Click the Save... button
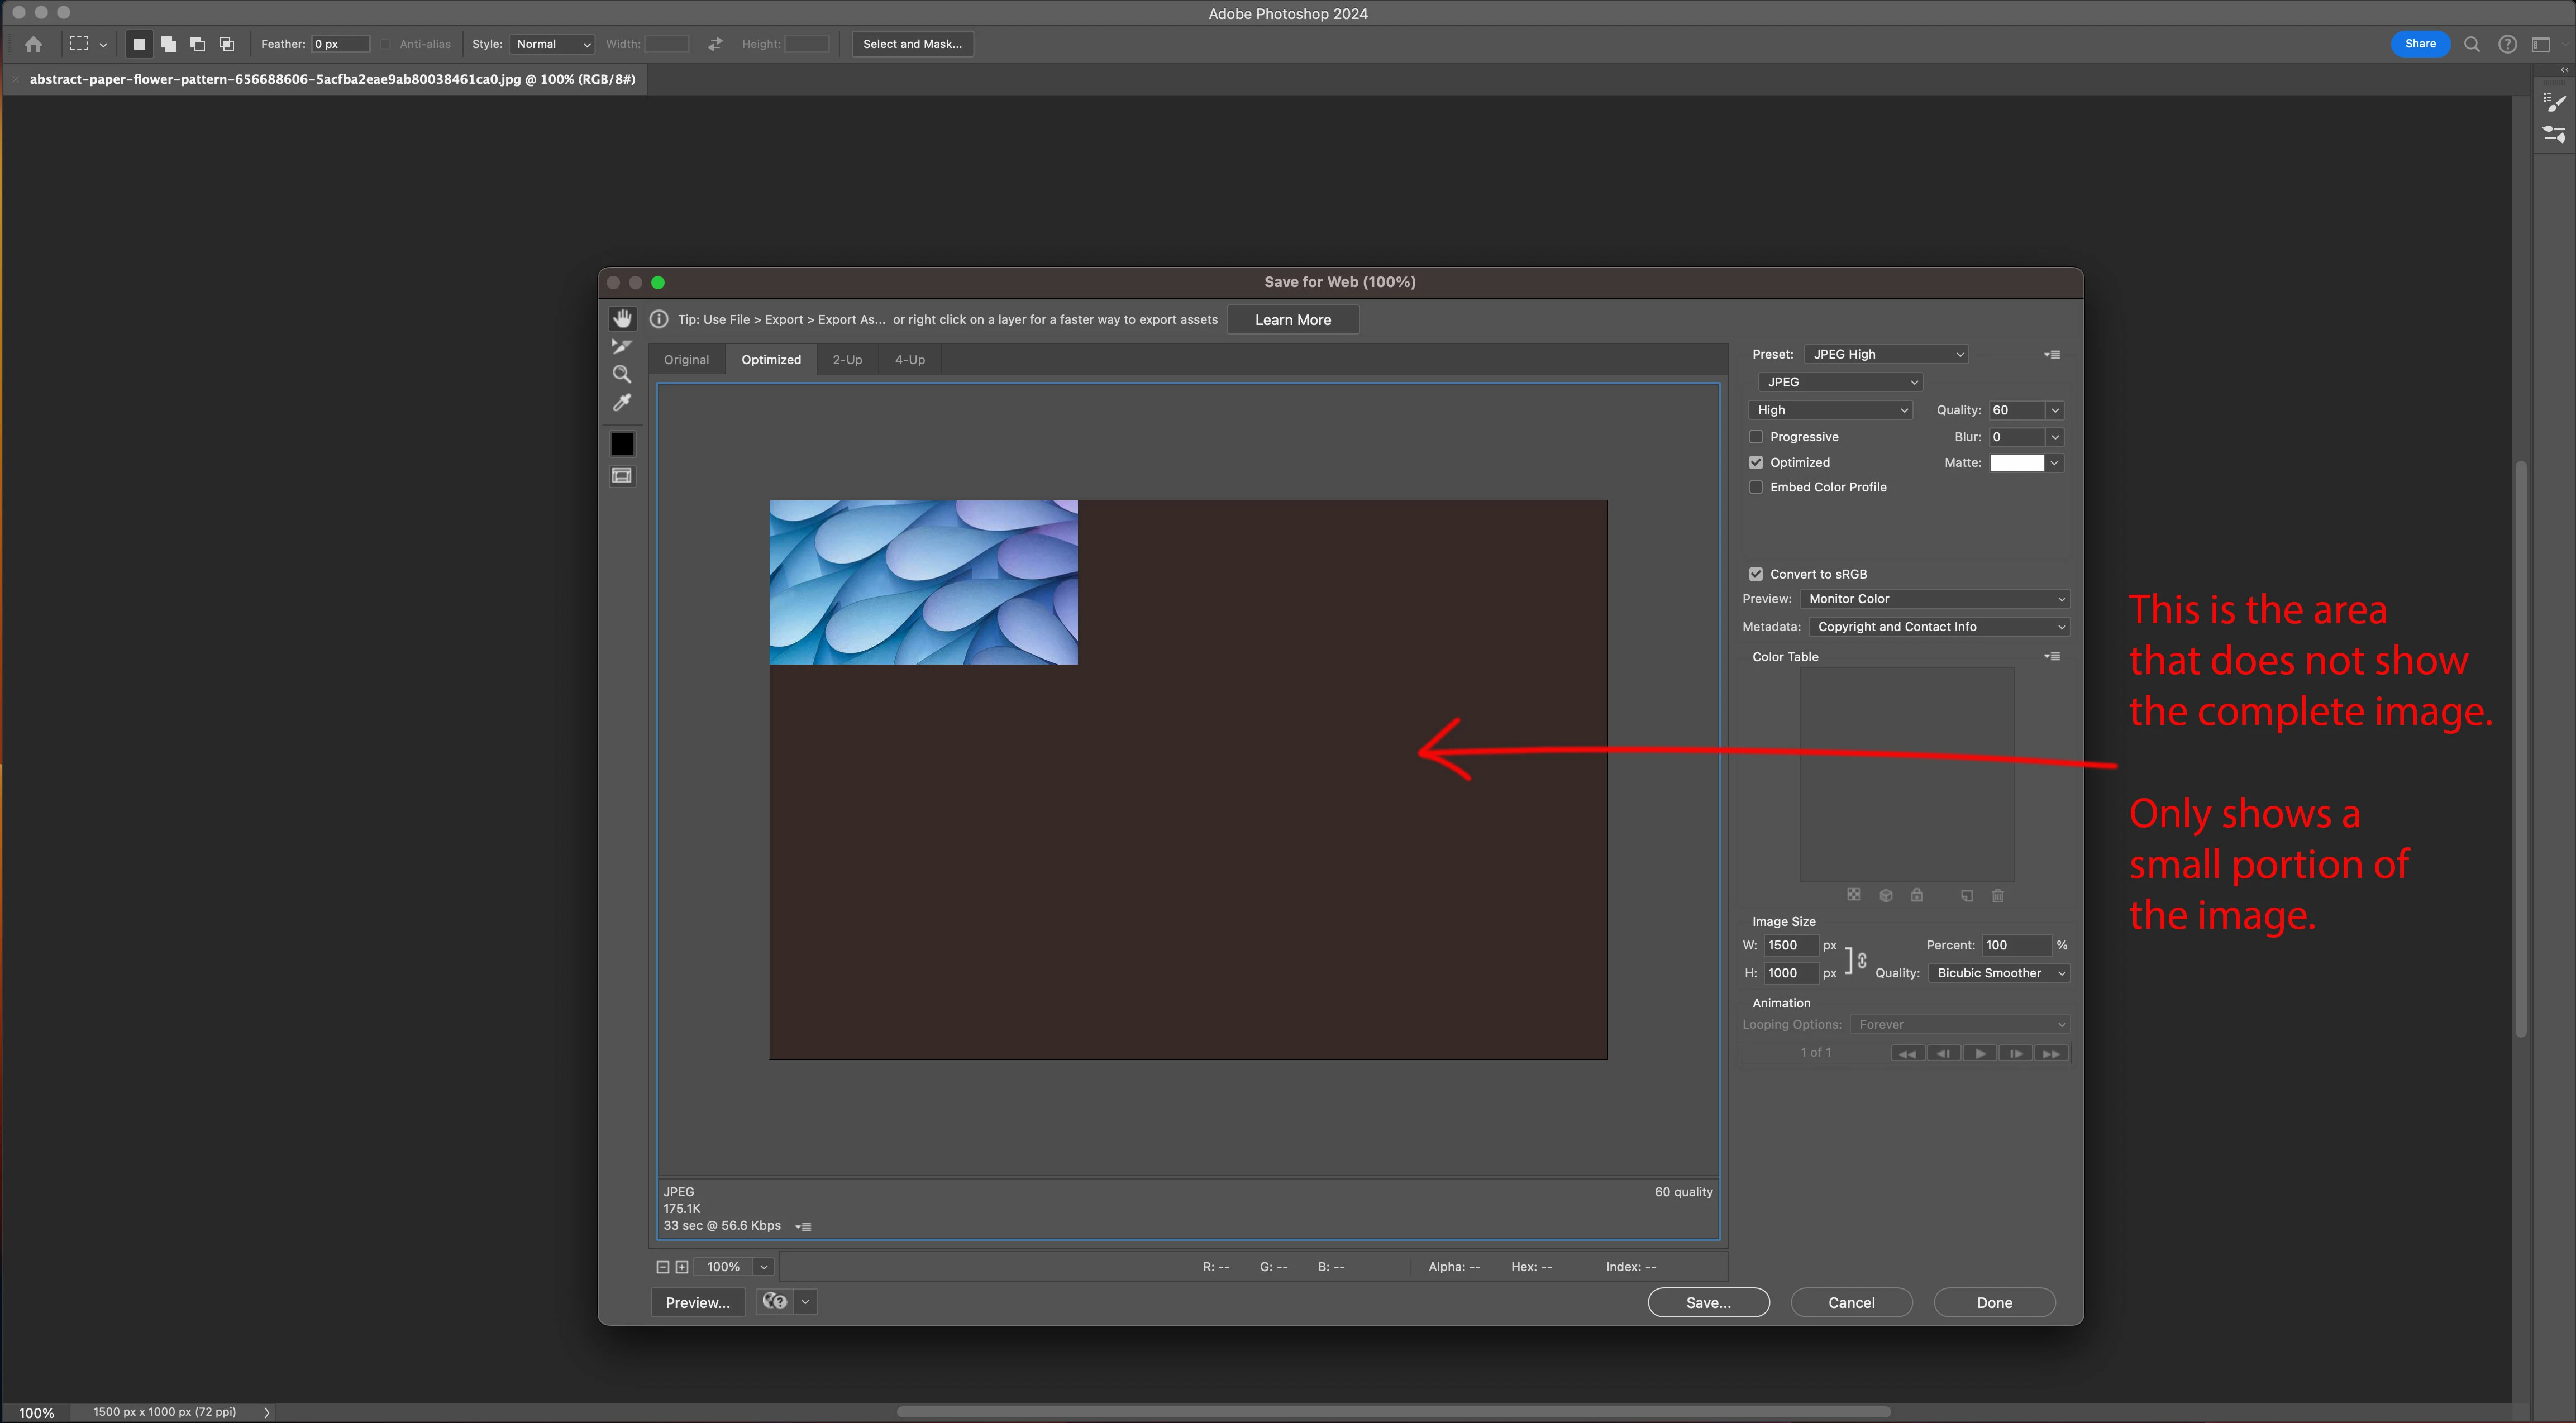Image resolution: width=2576 pixels, height=1423 pixels. (1708, 1302)
